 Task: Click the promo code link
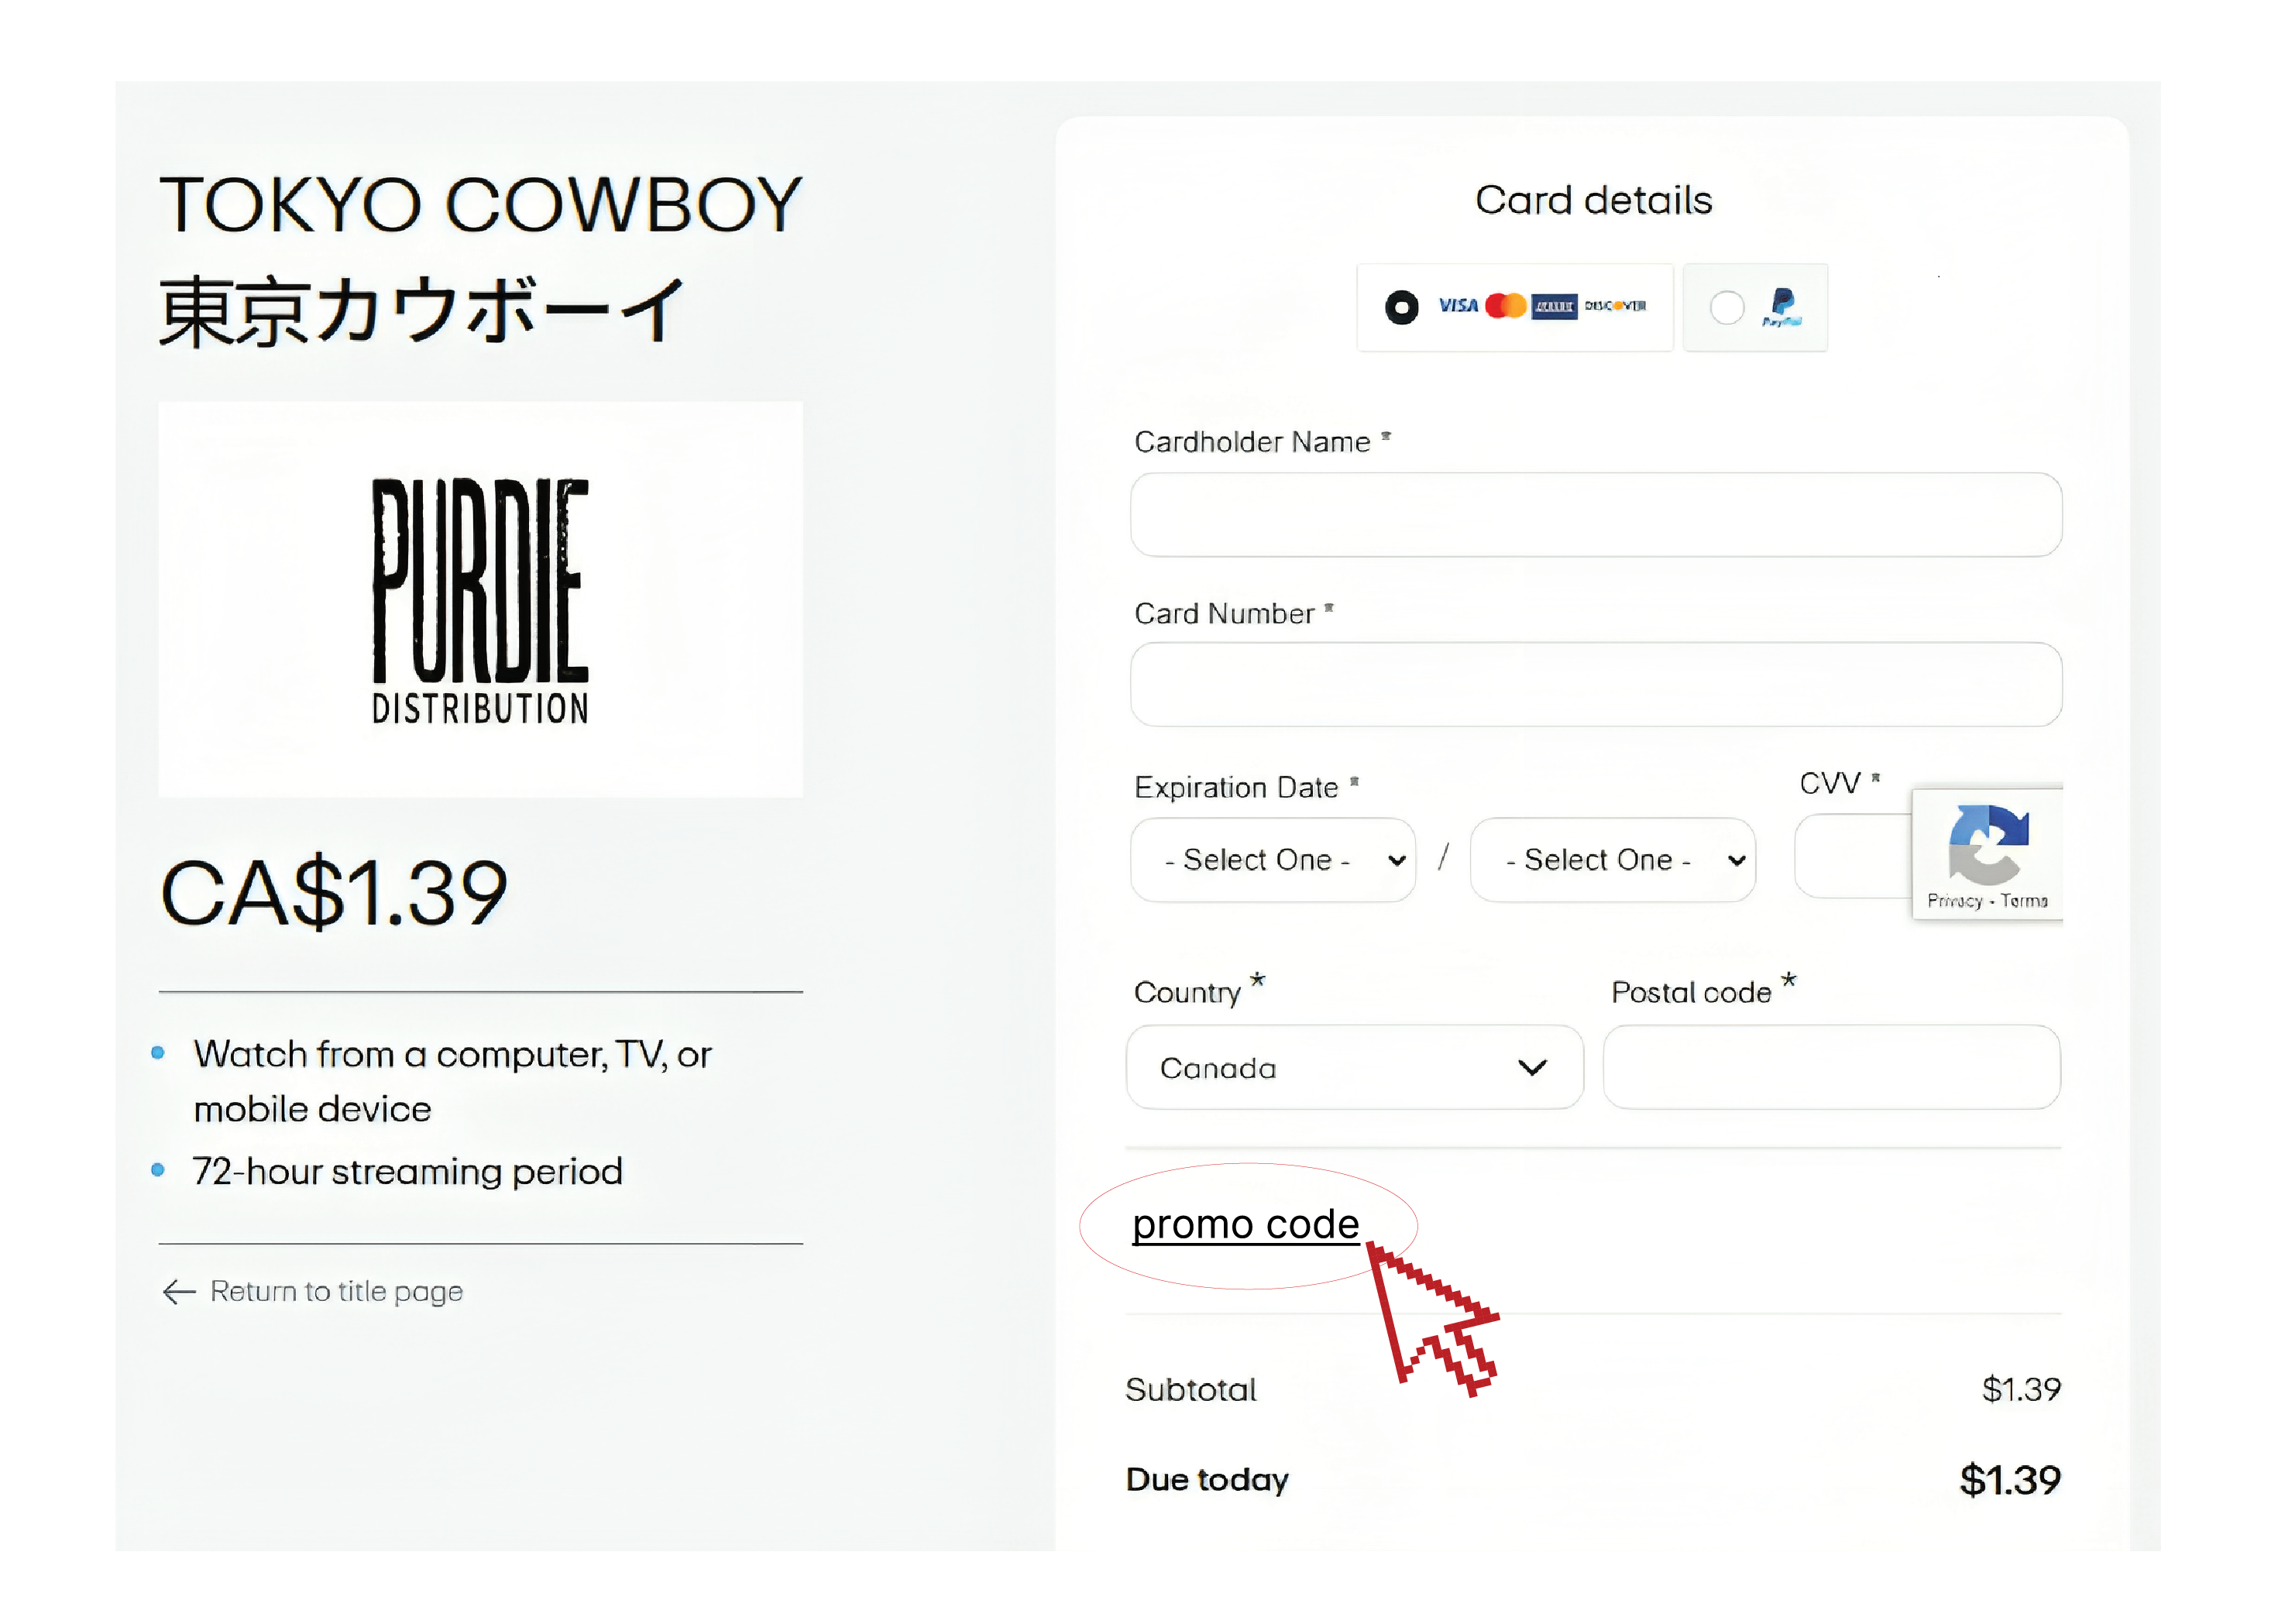[x=1245, y=1225]
